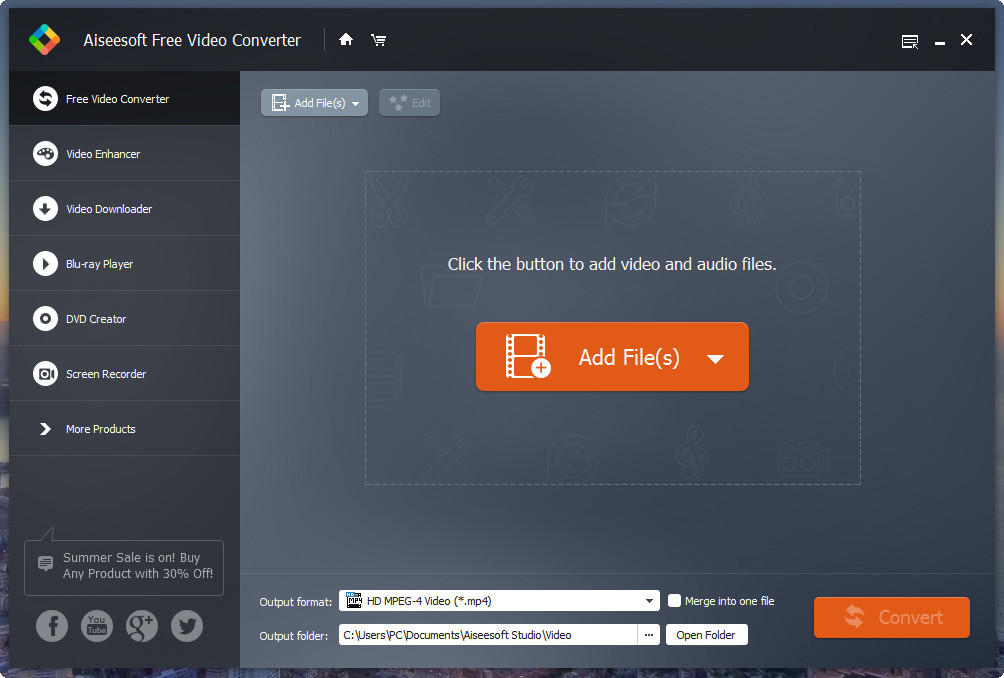
Task: Click the DVD Creator disc icon
Action: (45, 319)
